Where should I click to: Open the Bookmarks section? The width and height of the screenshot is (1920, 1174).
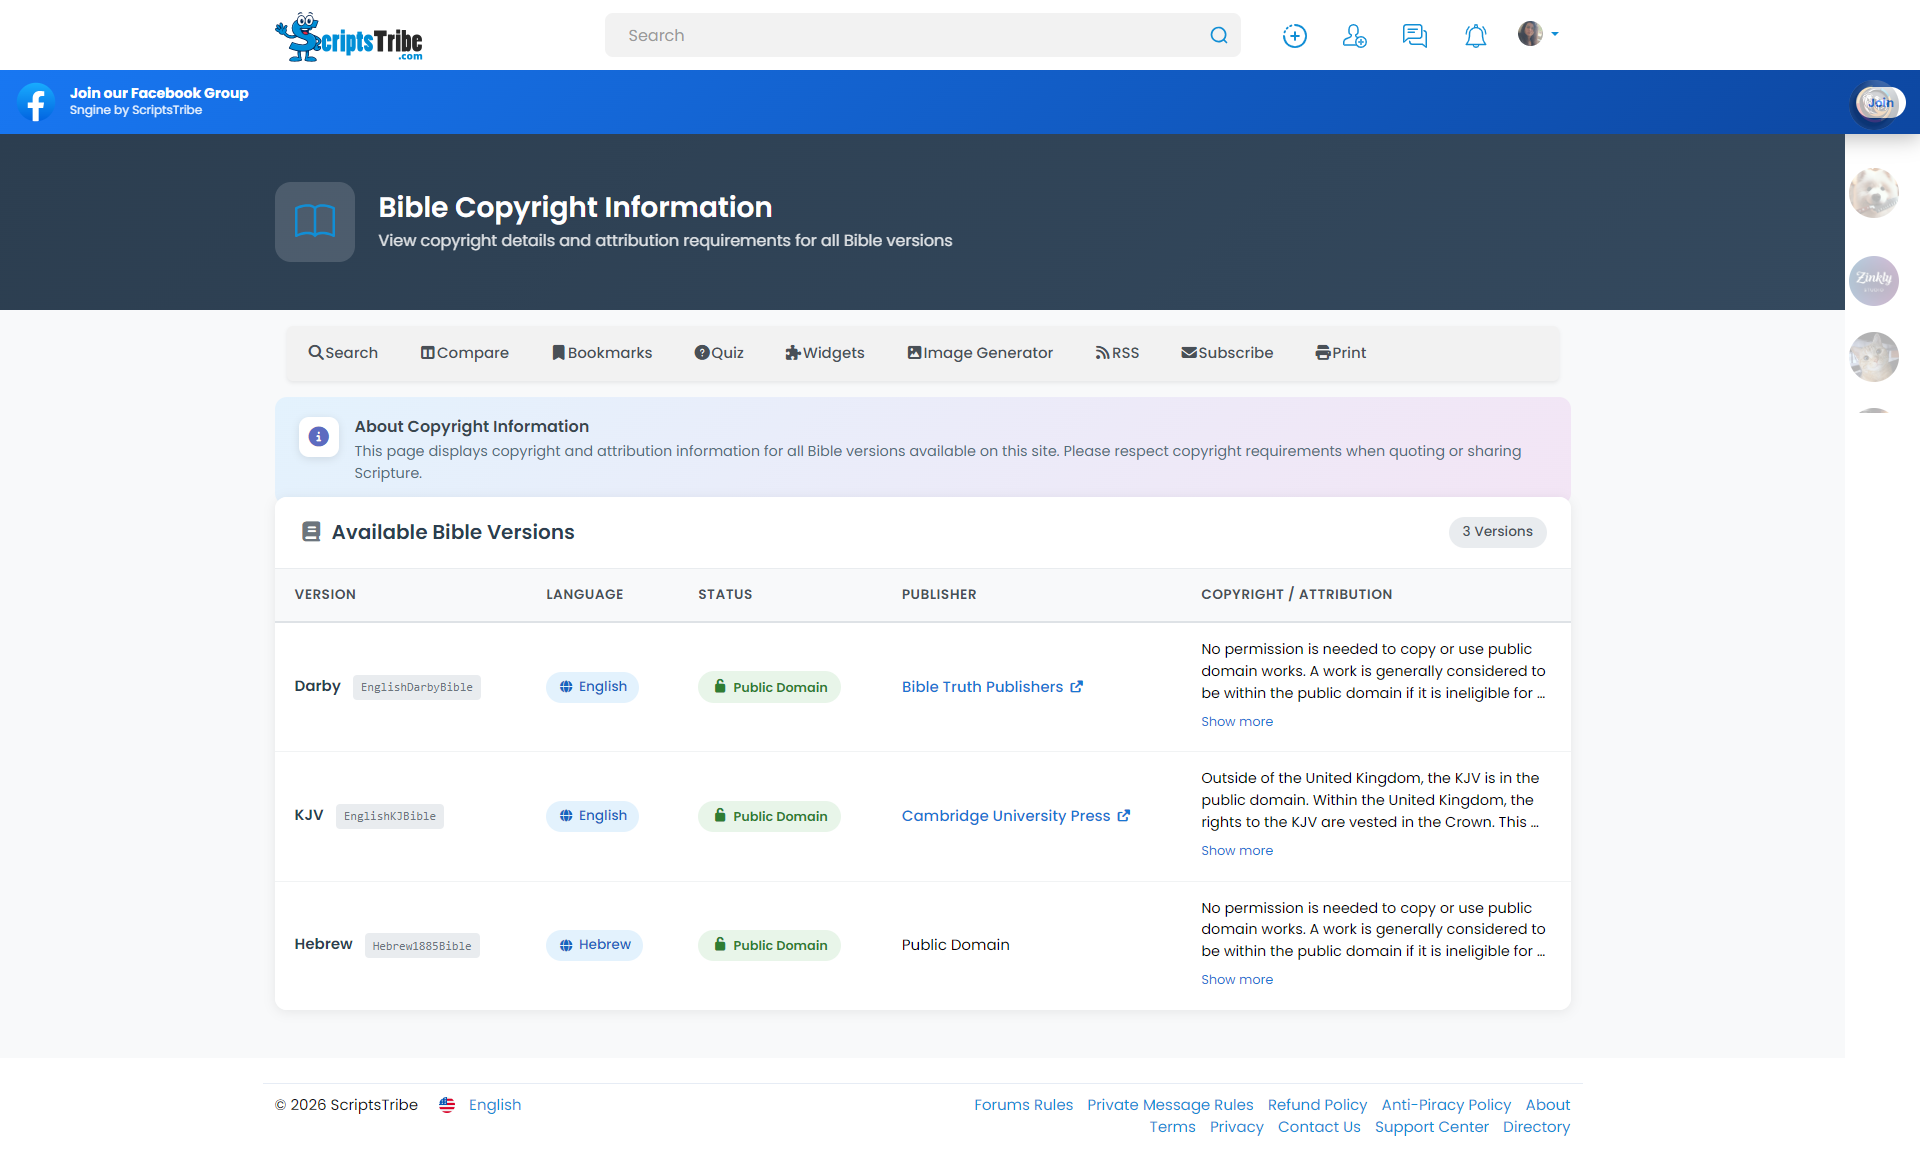click(601, 352)
